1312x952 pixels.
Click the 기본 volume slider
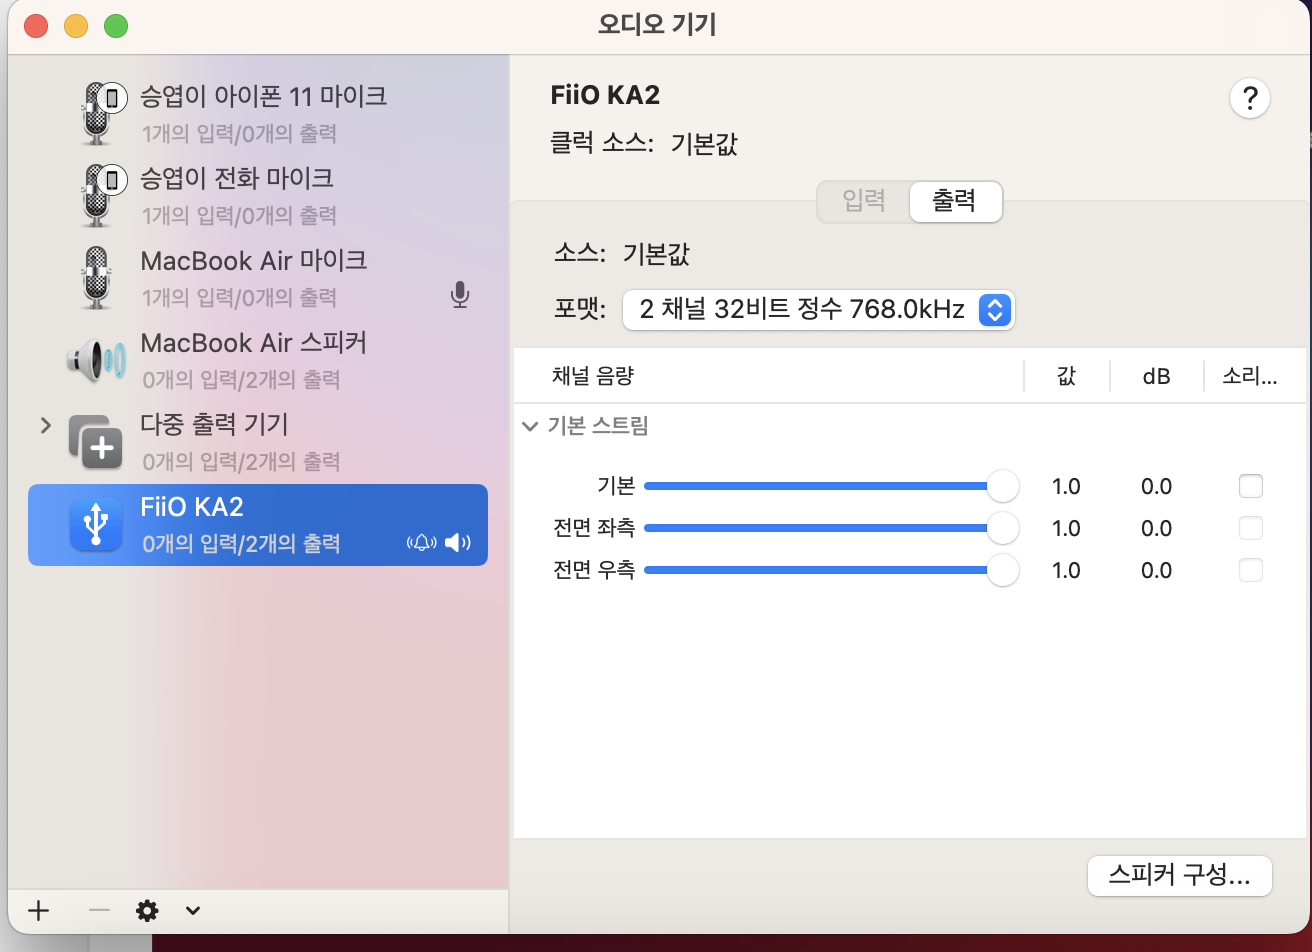tap(831, 486)
